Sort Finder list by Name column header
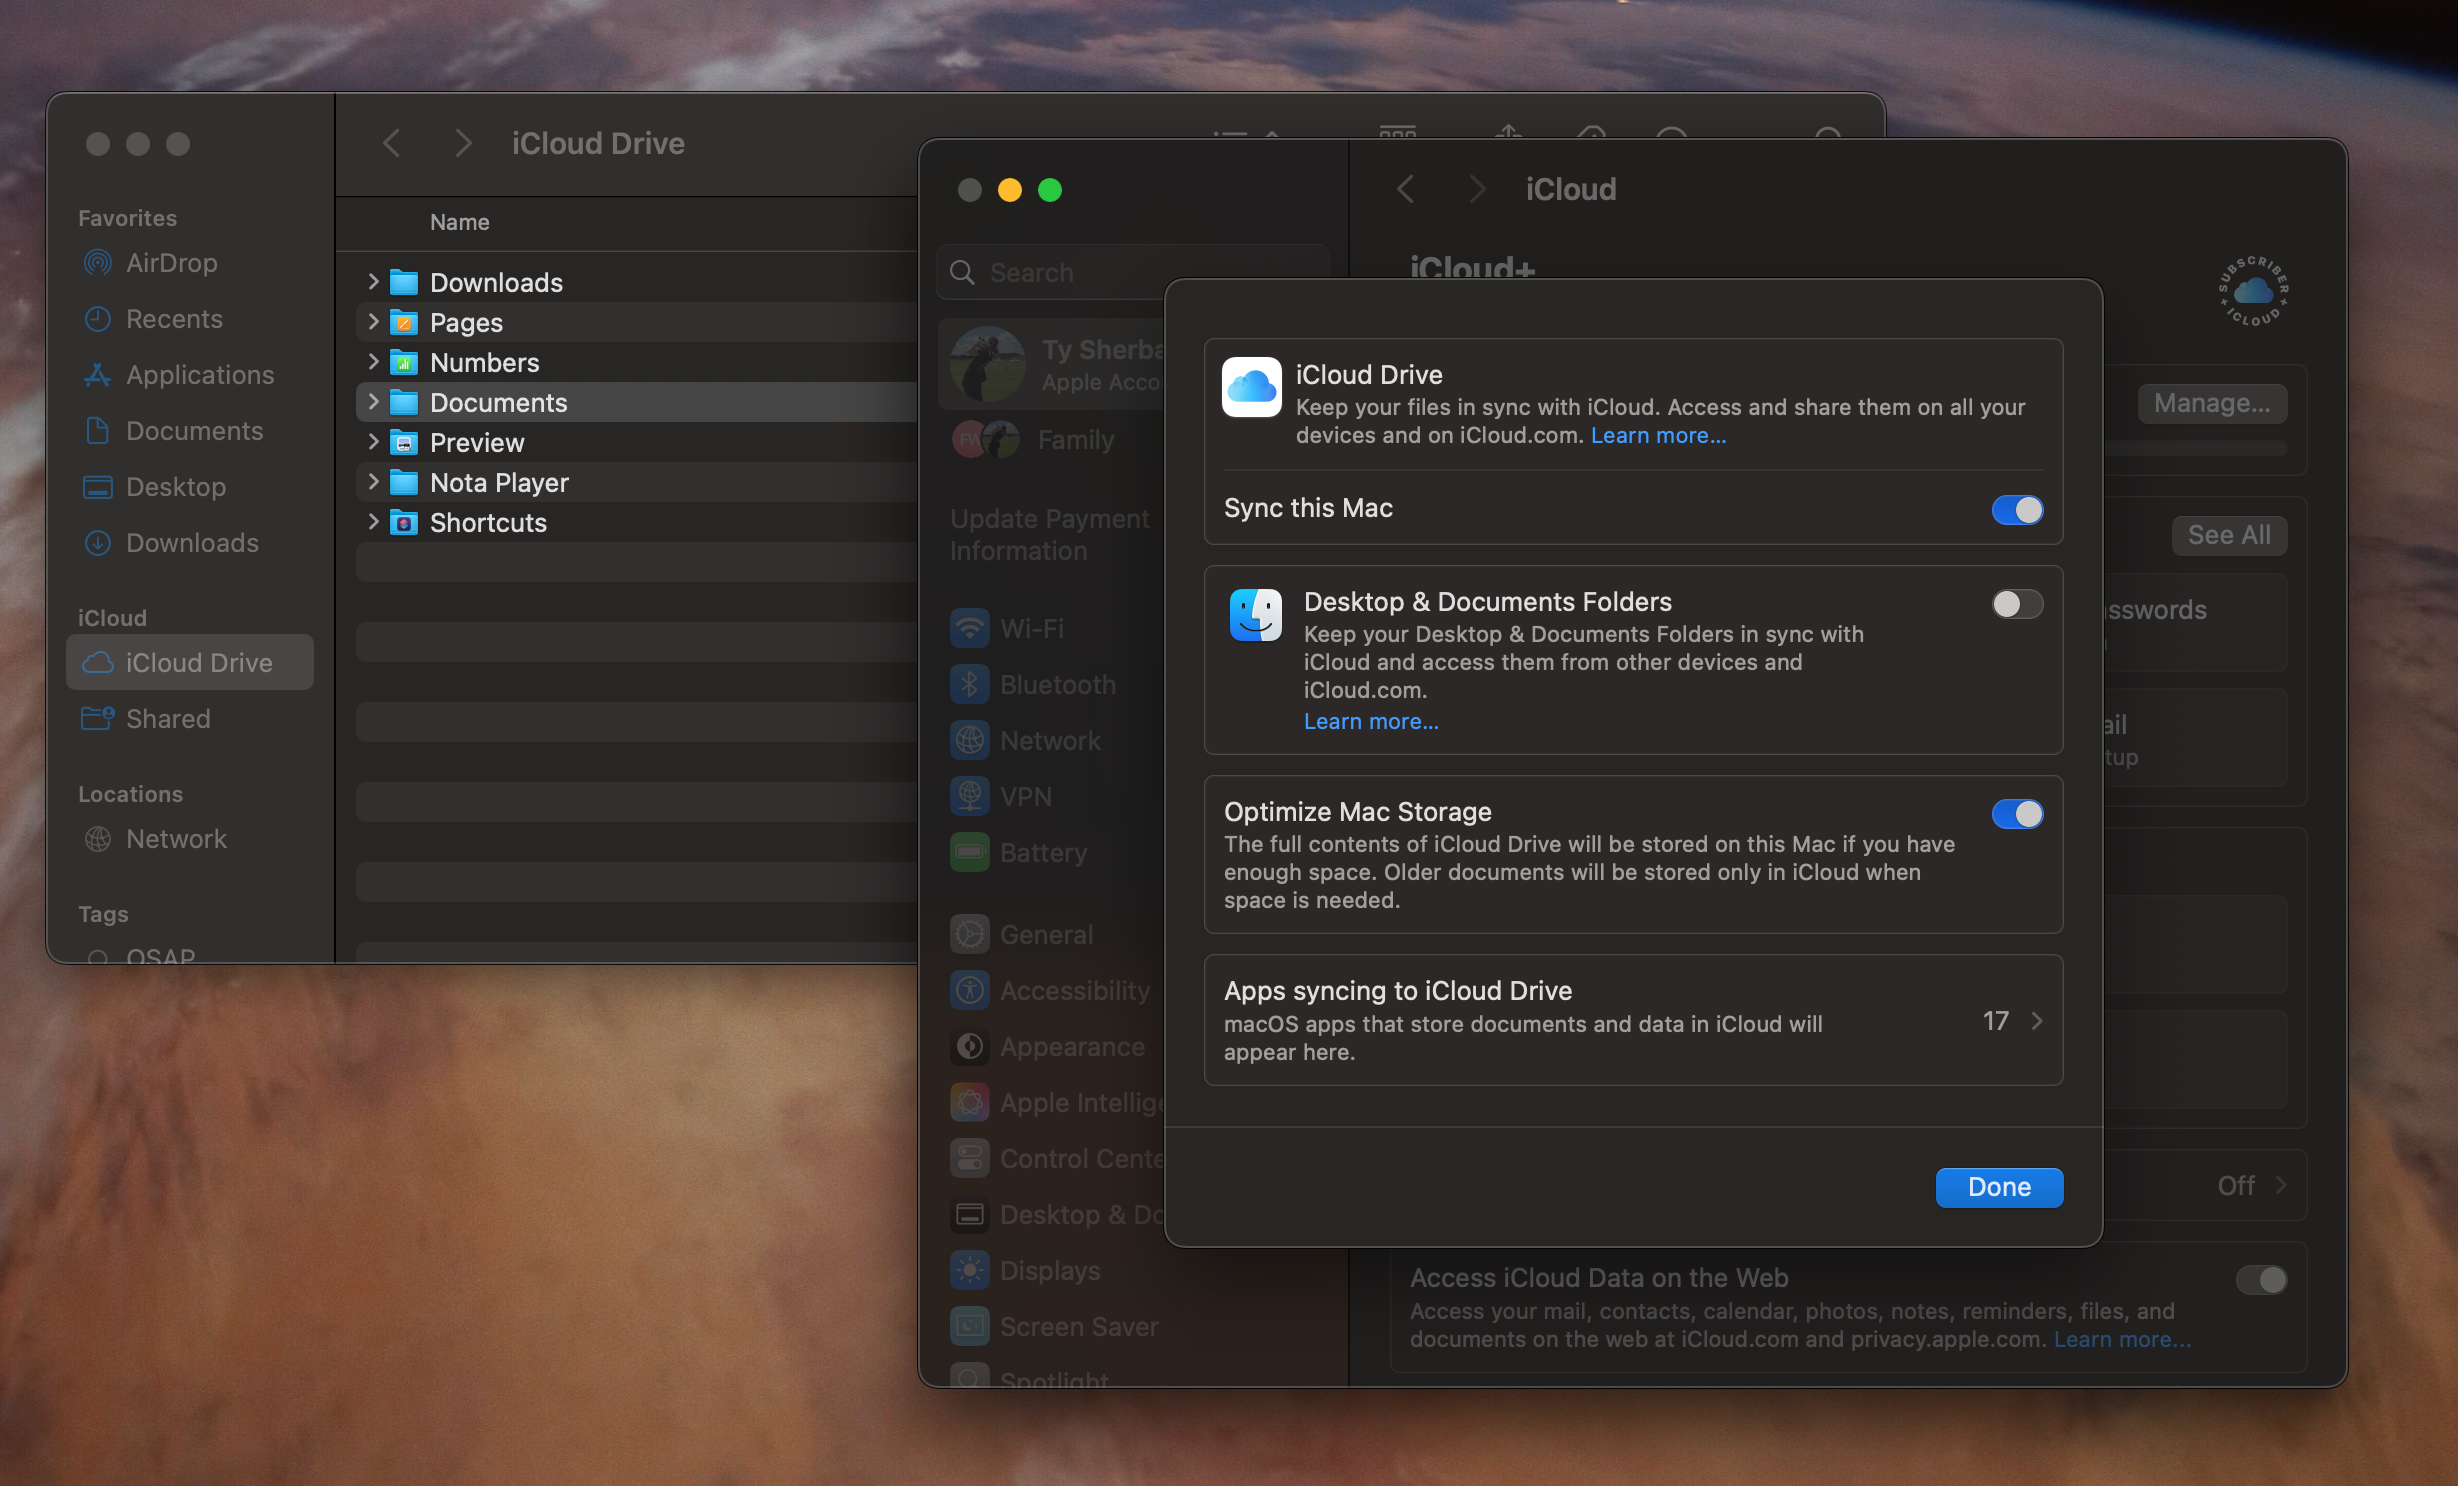2458x1486 pixels. click(459, 222)
